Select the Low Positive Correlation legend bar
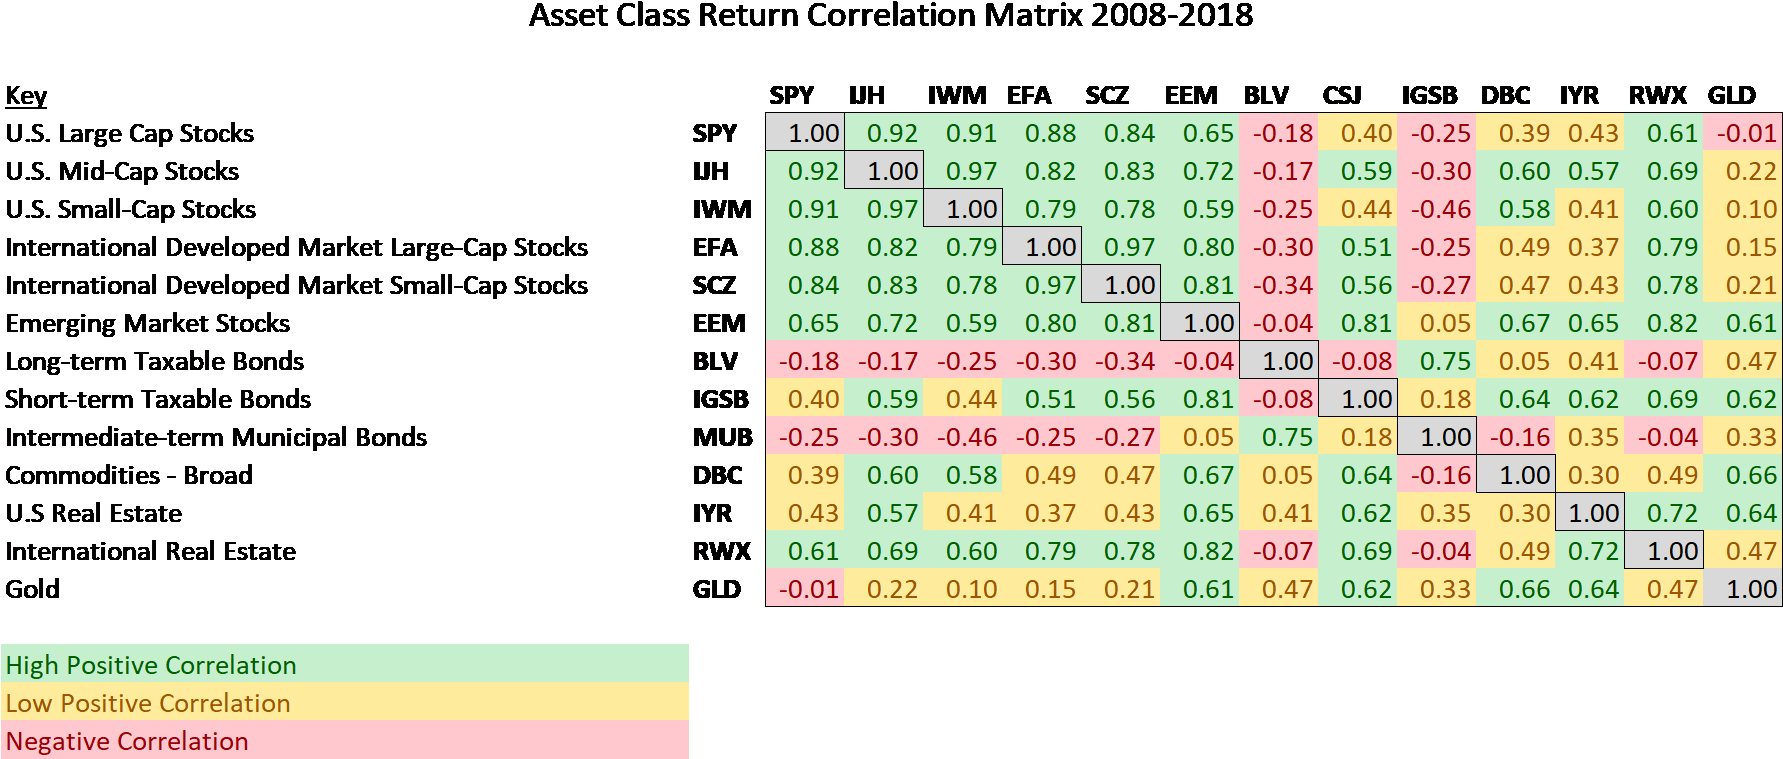 345,702
